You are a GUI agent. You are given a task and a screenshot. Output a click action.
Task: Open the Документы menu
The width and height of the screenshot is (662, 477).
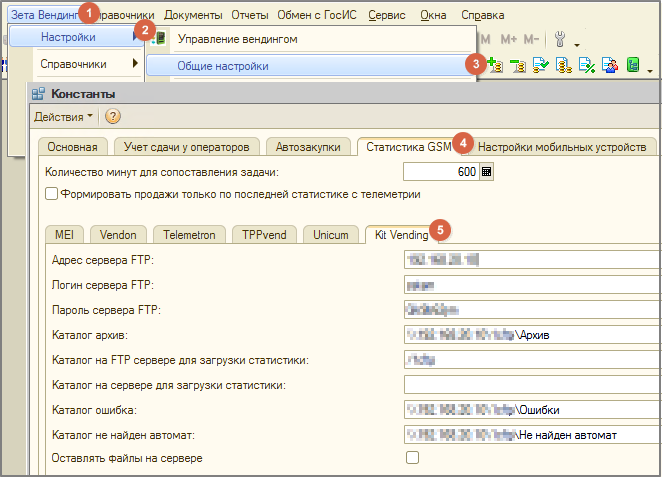193,15
